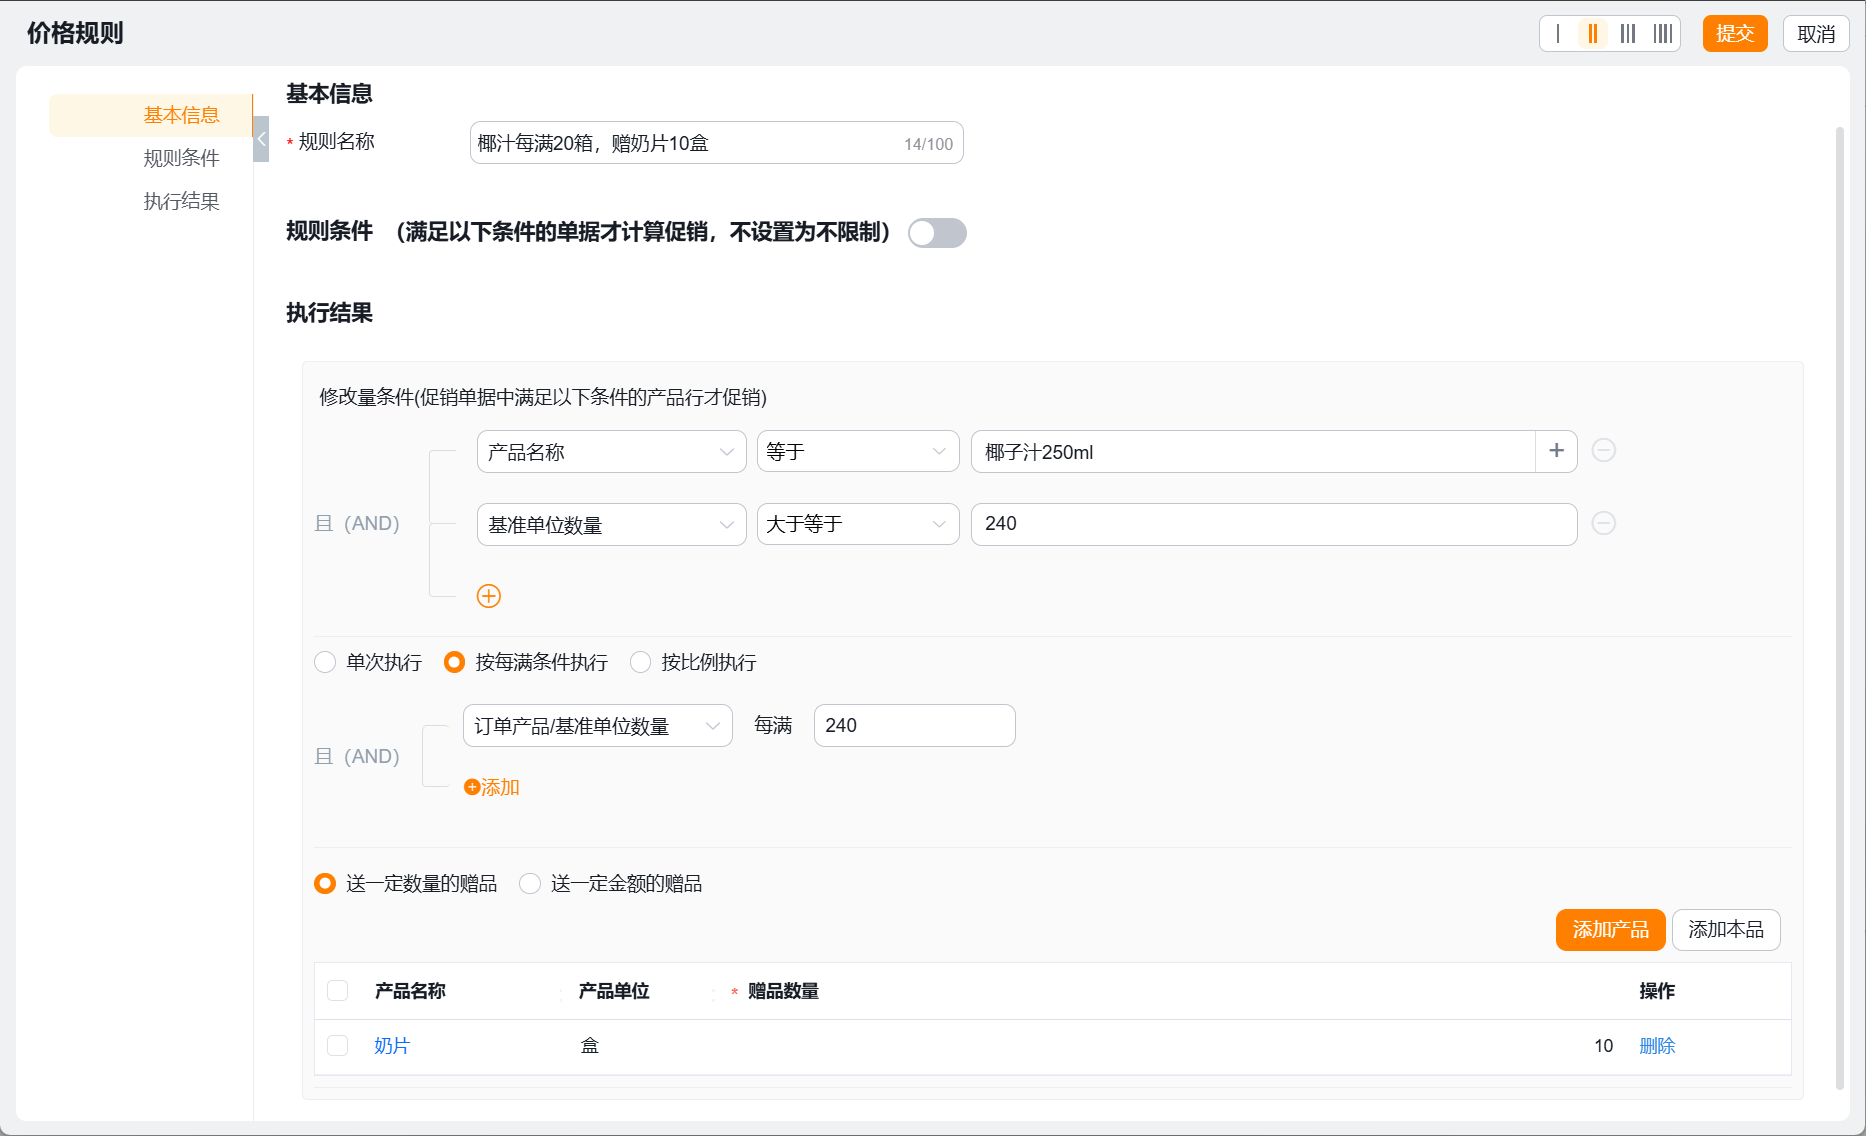Click the 赠品数量 column header
The image size is (1866, 1136).
pos(783,991)
